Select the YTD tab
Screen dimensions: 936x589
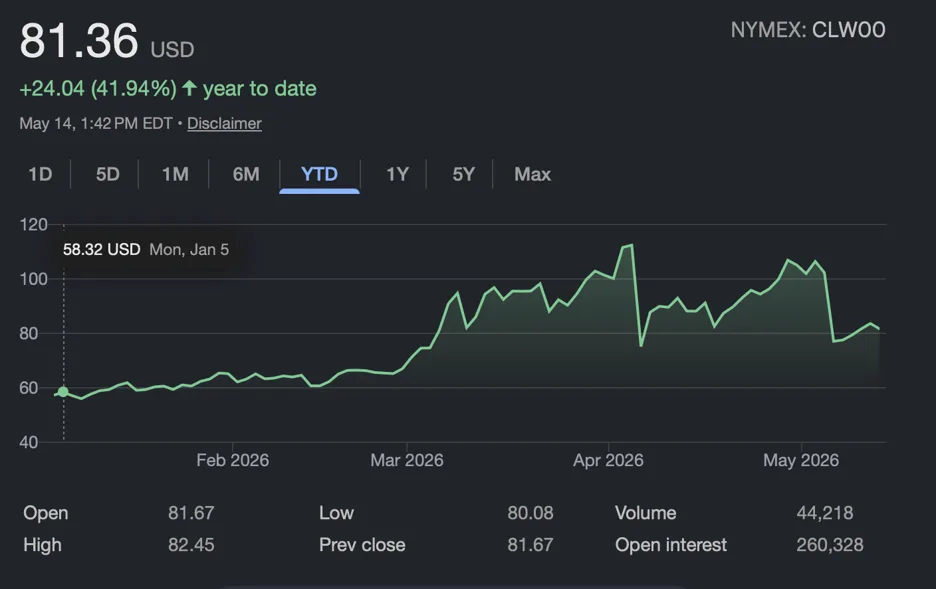(319, 174)
